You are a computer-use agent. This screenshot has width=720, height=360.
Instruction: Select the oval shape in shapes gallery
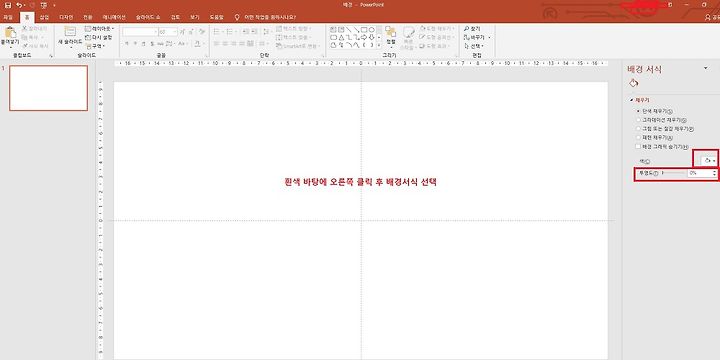click(372, 30)
